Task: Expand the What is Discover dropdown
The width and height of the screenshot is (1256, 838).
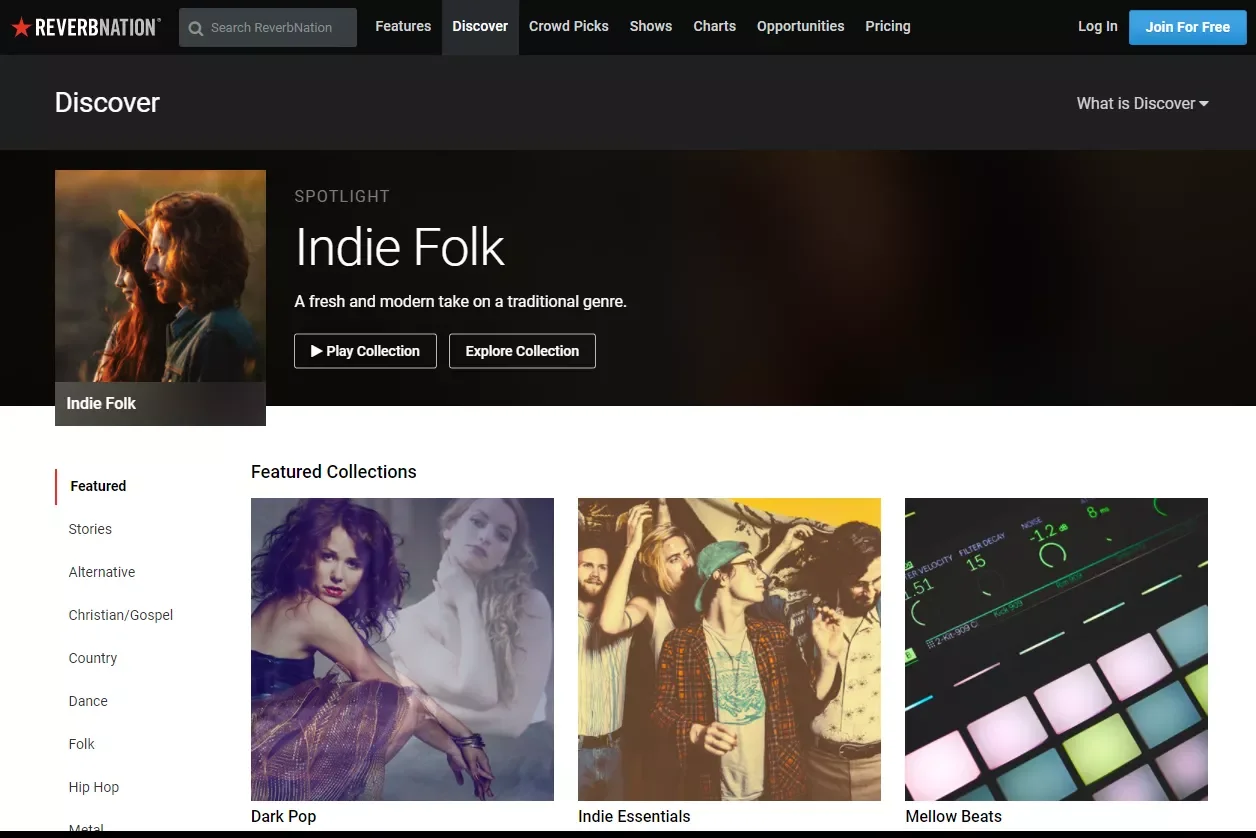Action: [1142, 103]
